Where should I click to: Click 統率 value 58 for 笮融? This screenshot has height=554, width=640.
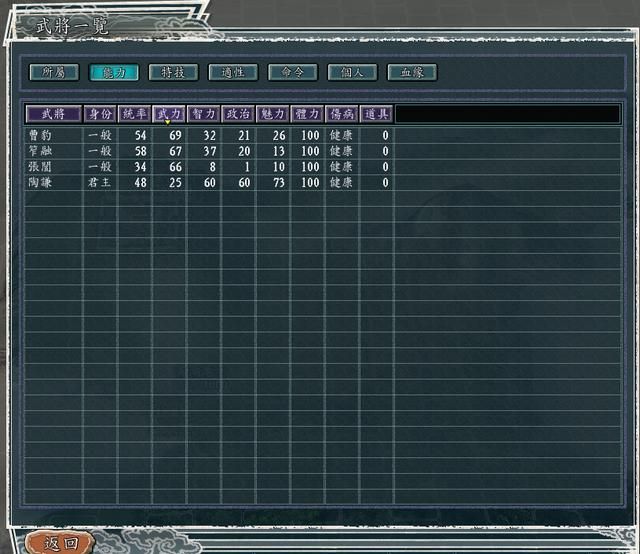140,151
